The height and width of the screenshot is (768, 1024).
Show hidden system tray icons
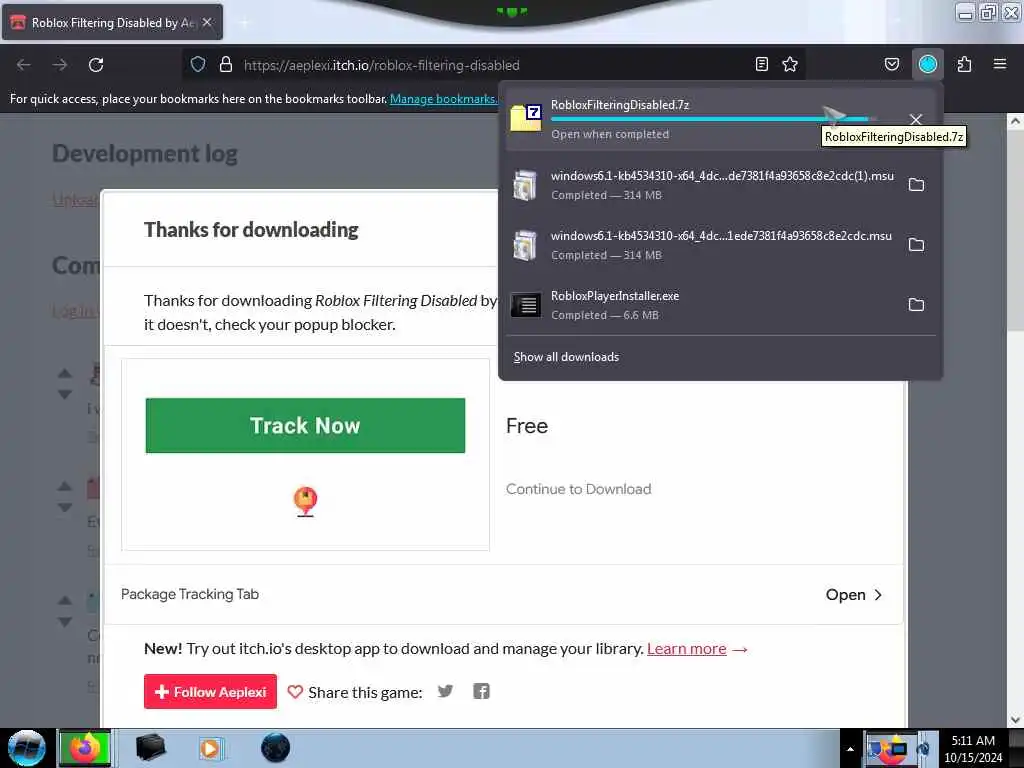tap(850, 749)
